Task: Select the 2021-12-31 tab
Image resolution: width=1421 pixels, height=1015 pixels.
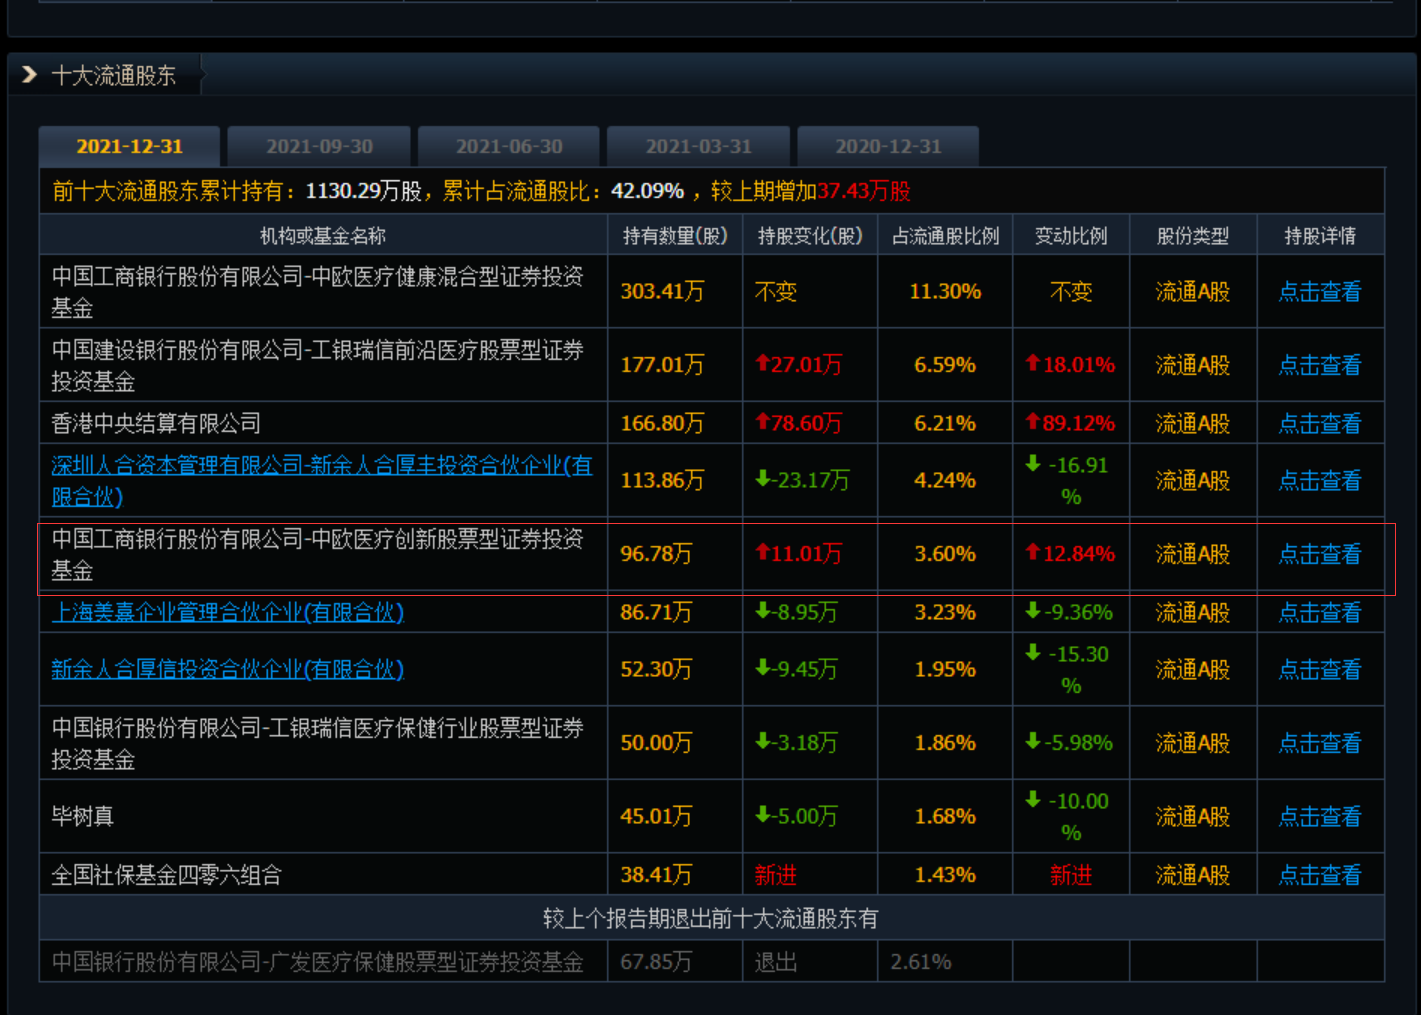Action: point(130,147)
